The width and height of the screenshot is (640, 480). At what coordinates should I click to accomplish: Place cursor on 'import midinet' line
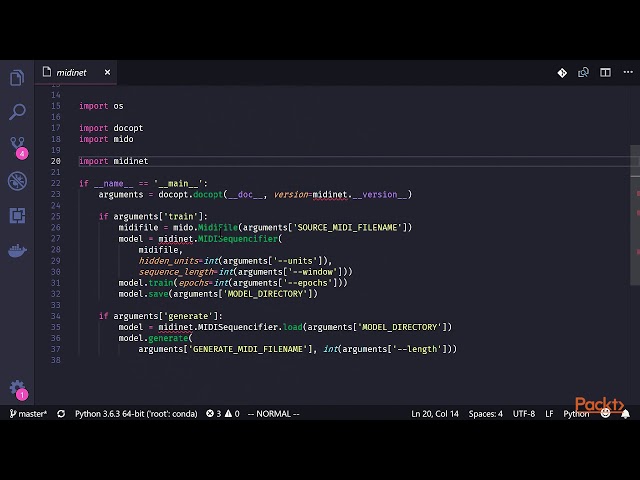[113, 161]
